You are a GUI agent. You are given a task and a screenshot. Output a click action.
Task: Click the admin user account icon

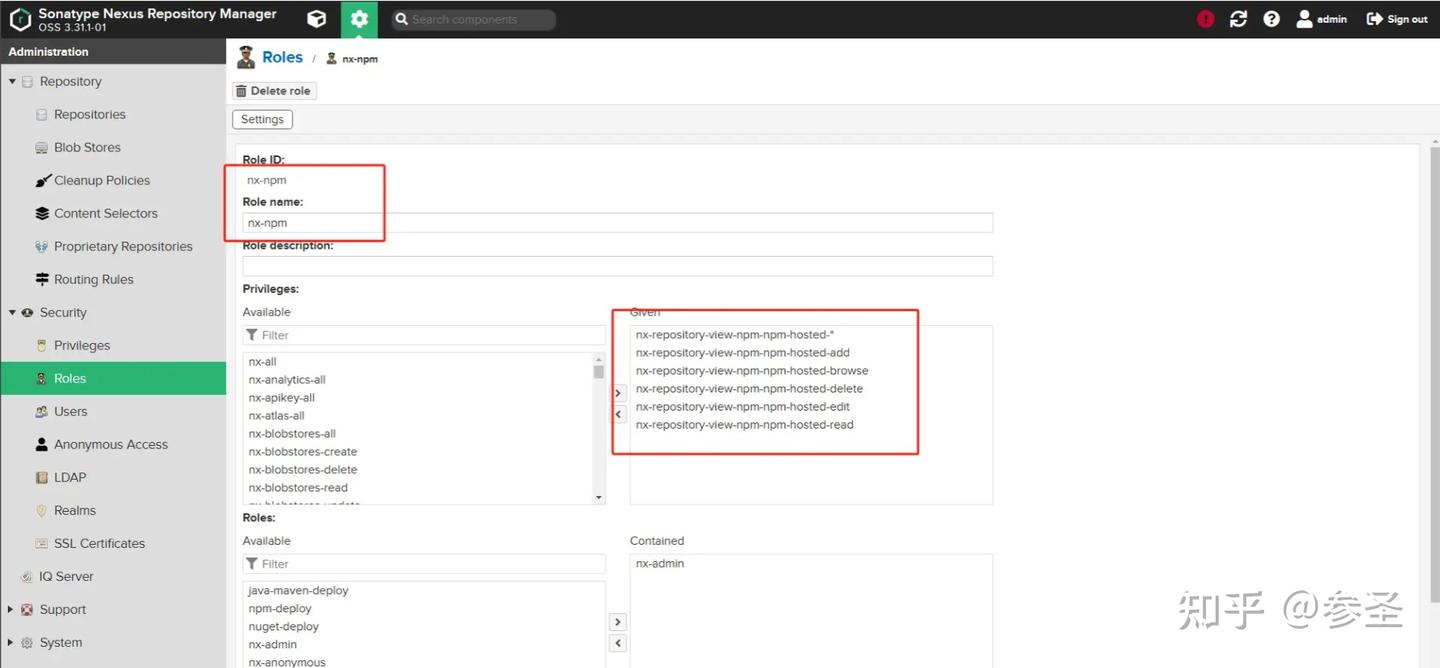point(1304,19)
